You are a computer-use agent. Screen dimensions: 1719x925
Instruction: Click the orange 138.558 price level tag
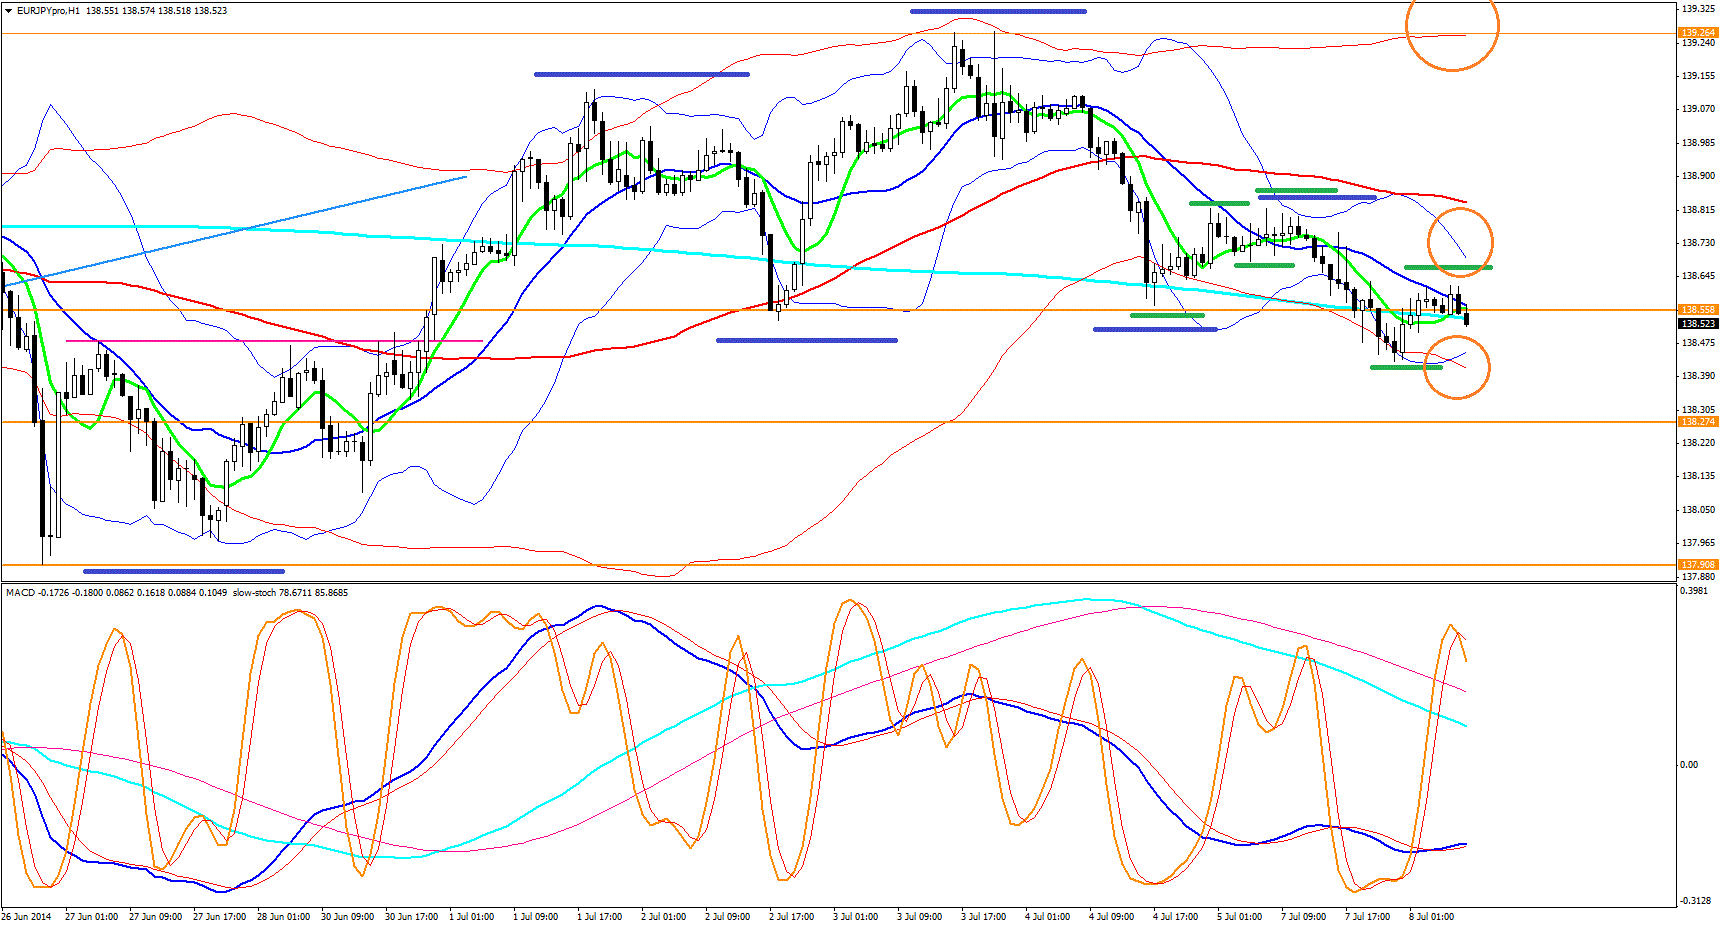pos(1697,310)
